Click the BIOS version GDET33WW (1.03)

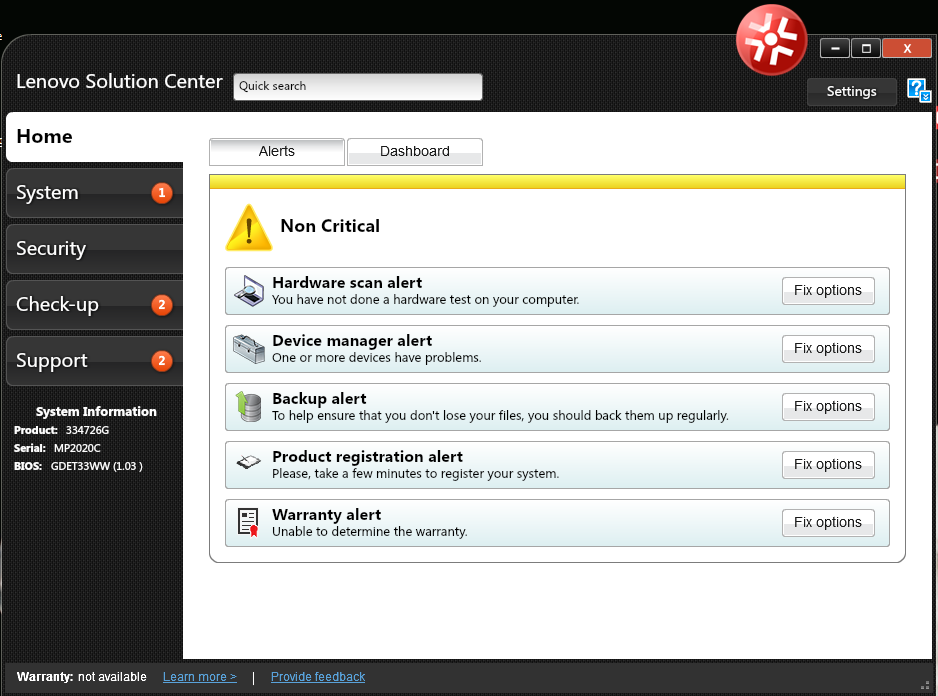click(96, 466)
